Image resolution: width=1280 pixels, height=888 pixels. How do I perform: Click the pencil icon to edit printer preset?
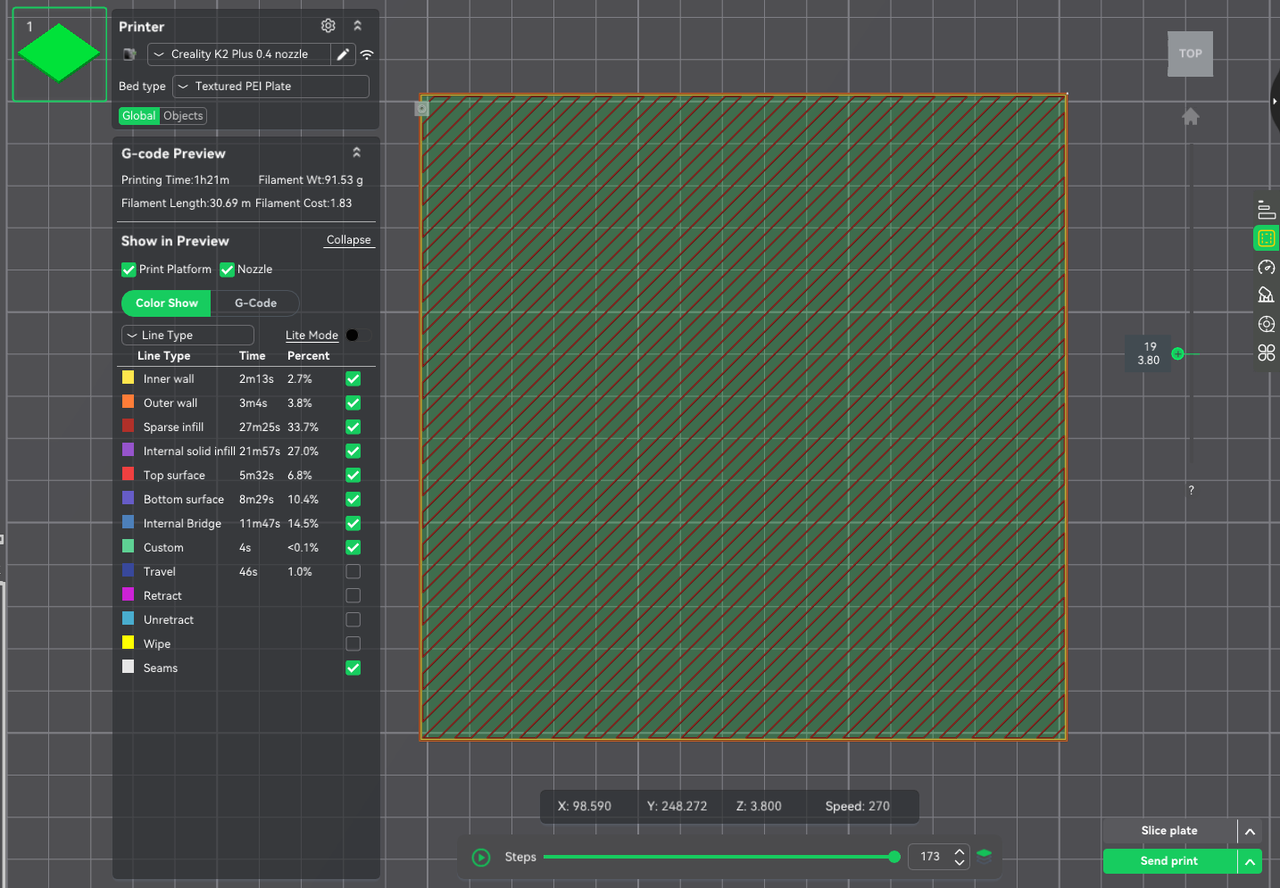343,54
